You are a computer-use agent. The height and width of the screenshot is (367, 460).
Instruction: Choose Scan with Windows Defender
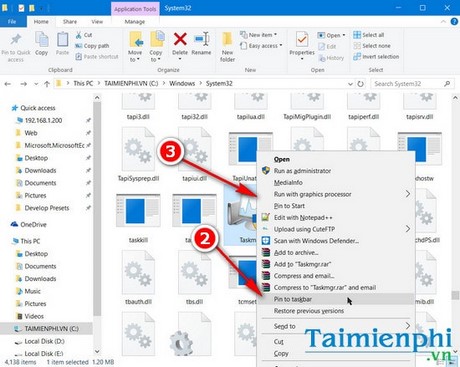click(x=316, y=241)
